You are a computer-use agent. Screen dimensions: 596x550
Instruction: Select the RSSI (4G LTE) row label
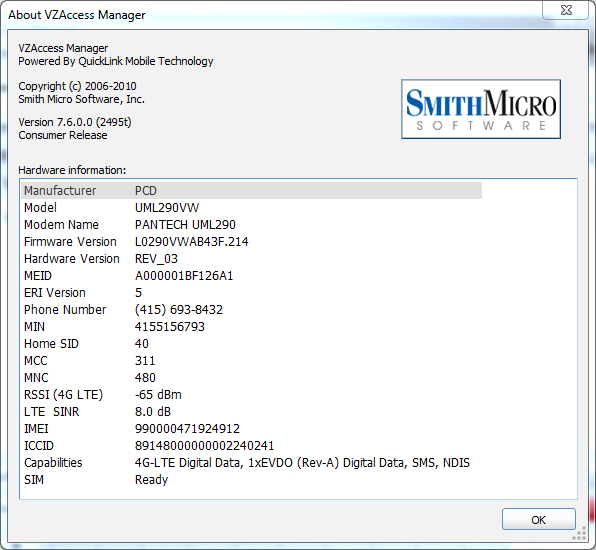click(63, 395)
